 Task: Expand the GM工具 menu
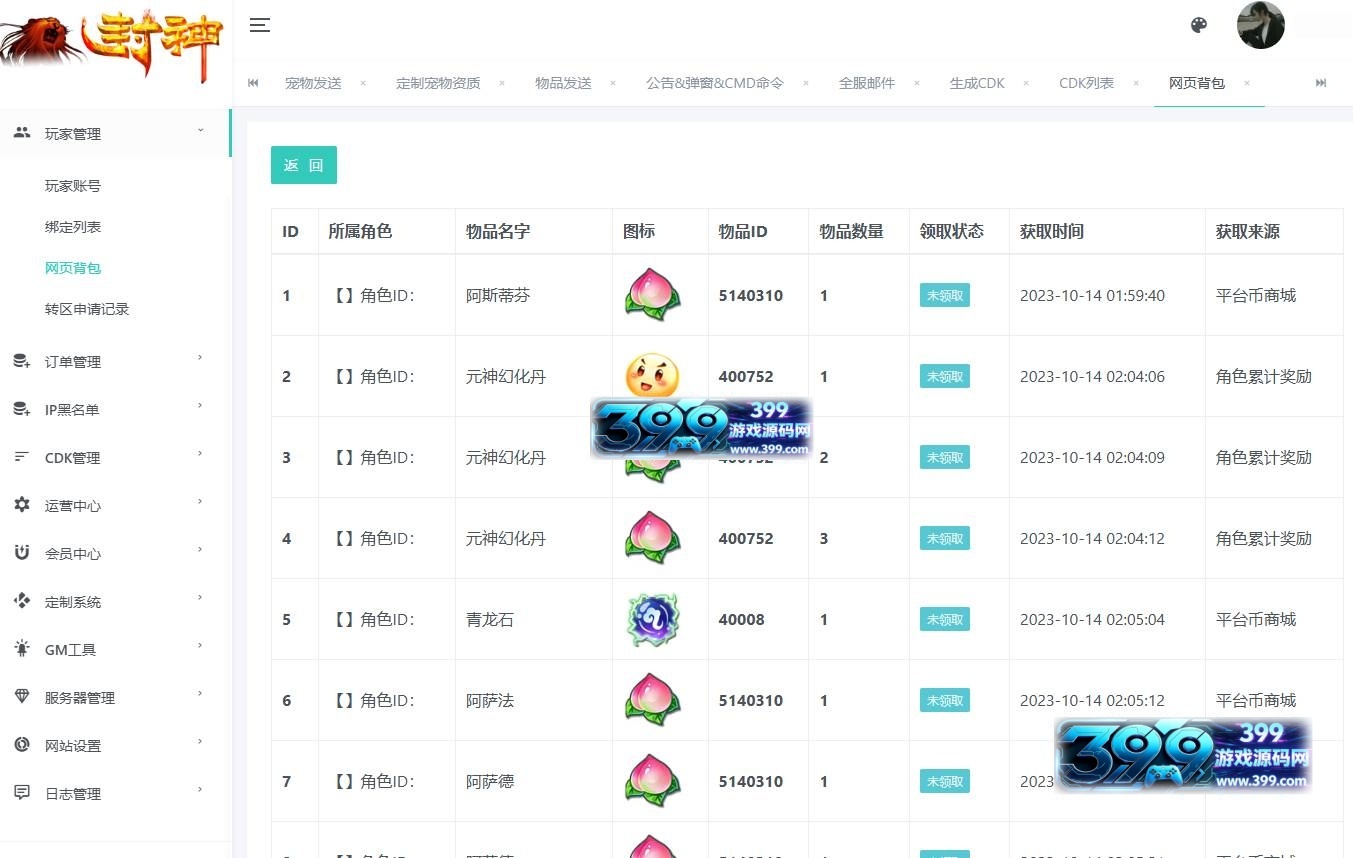[200, 645]
